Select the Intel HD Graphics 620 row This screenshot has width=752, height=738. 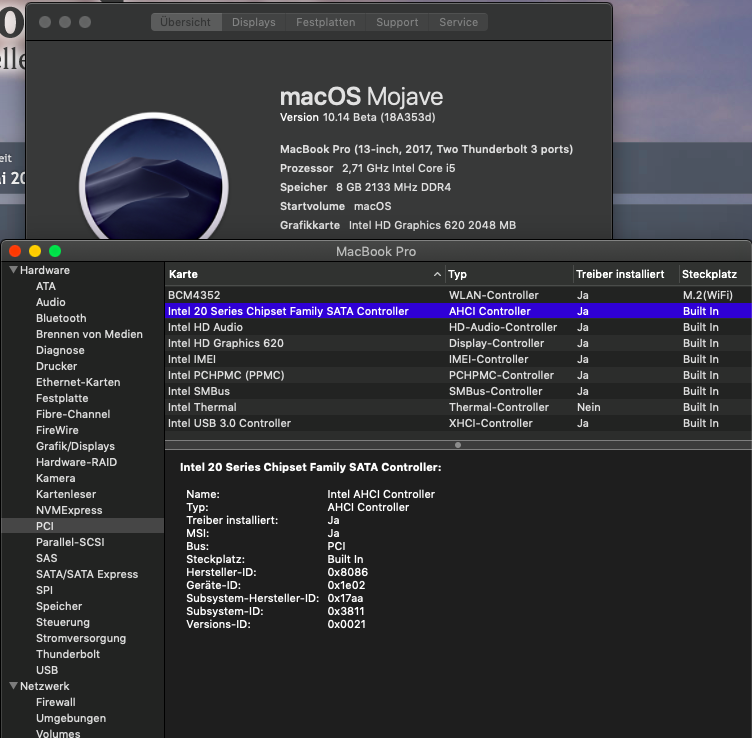tap(300, 343)
